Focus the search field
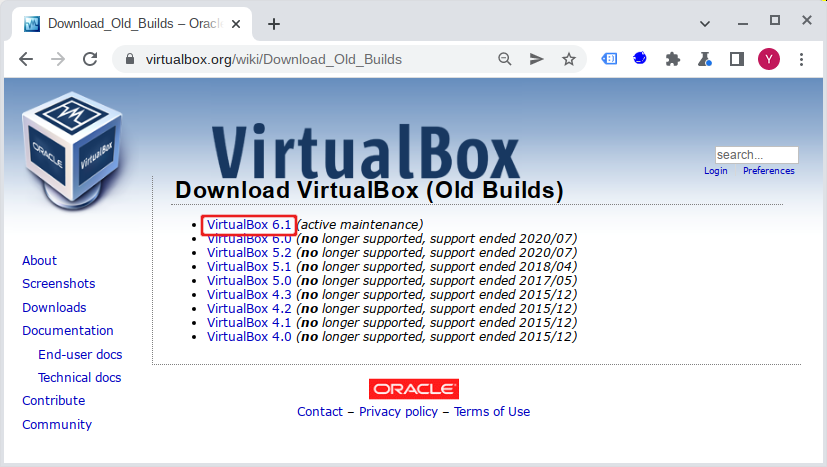This screenshot has height=467, width=827. 756,155
